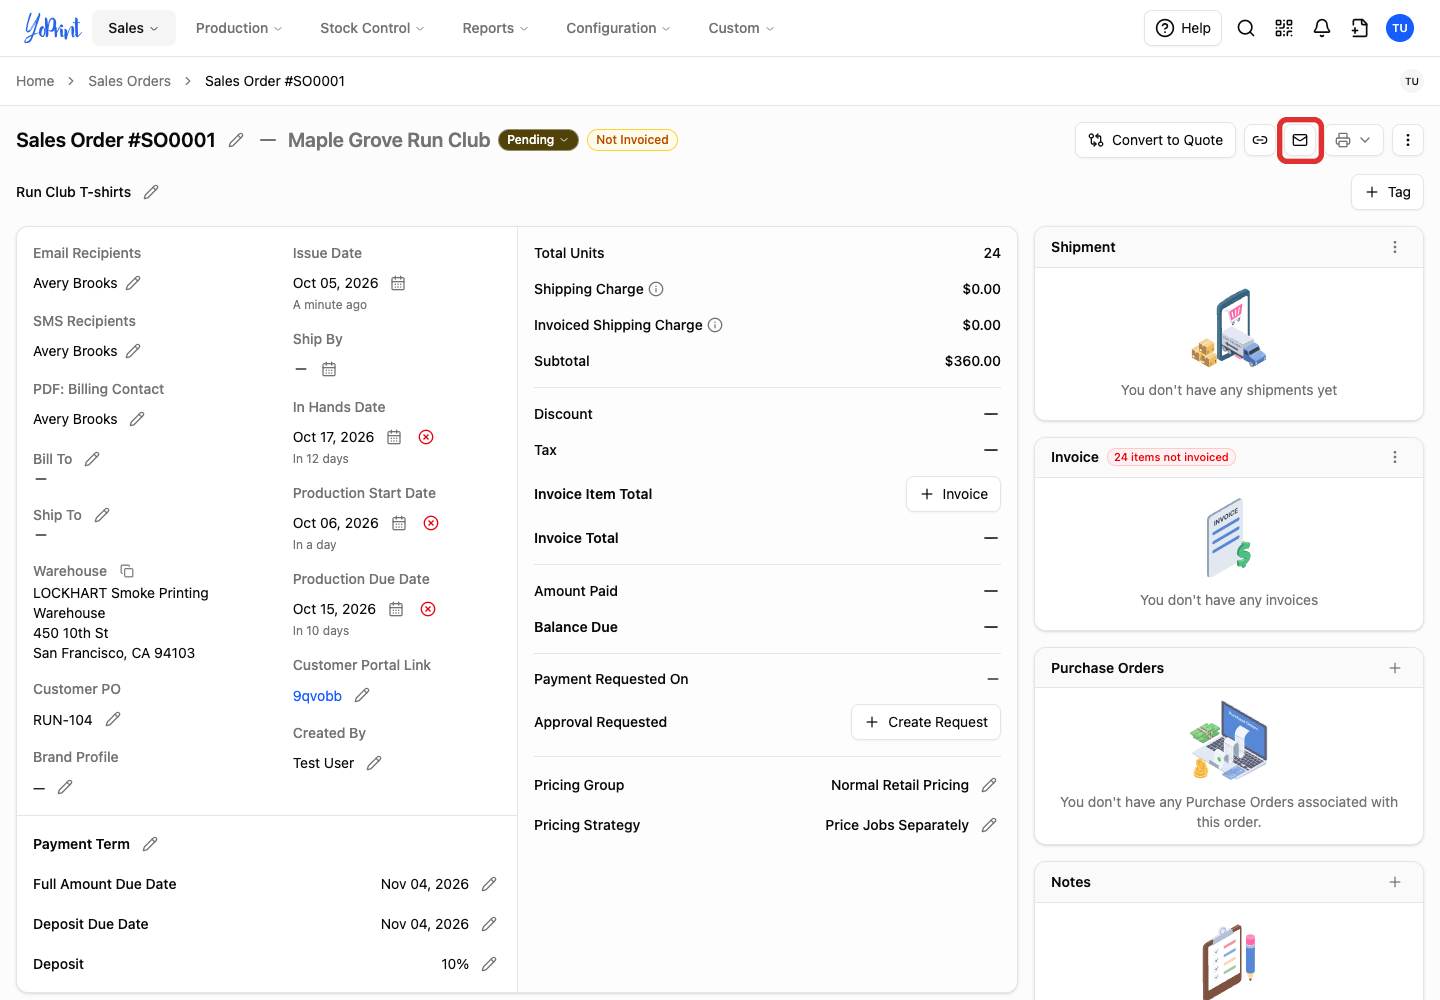Screen dimensions: 1440x1000
Task: Clear the In Hands Date
Action: [426, 437]
